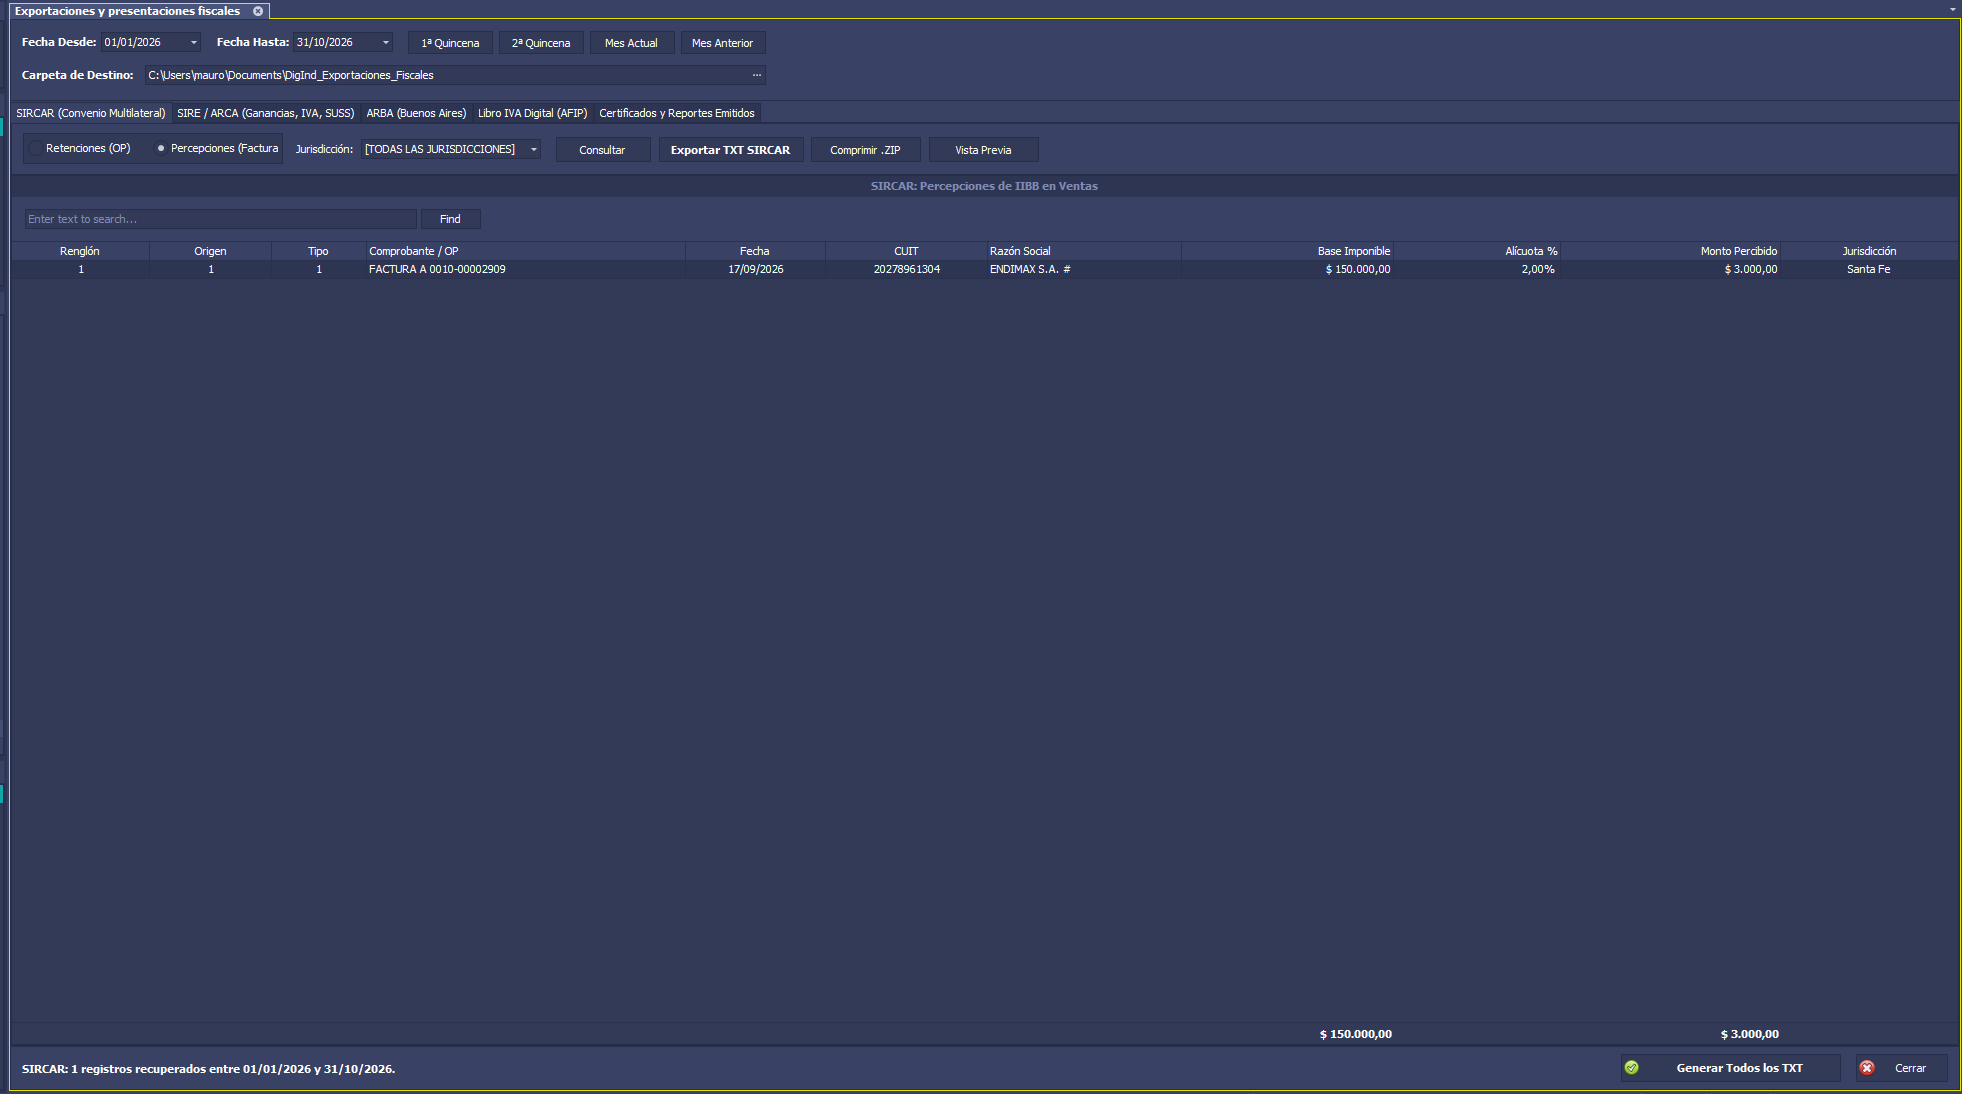Open the window list arrow at top right
This screenshot has width=1962, height=1094.
[x=1953, y=9]
